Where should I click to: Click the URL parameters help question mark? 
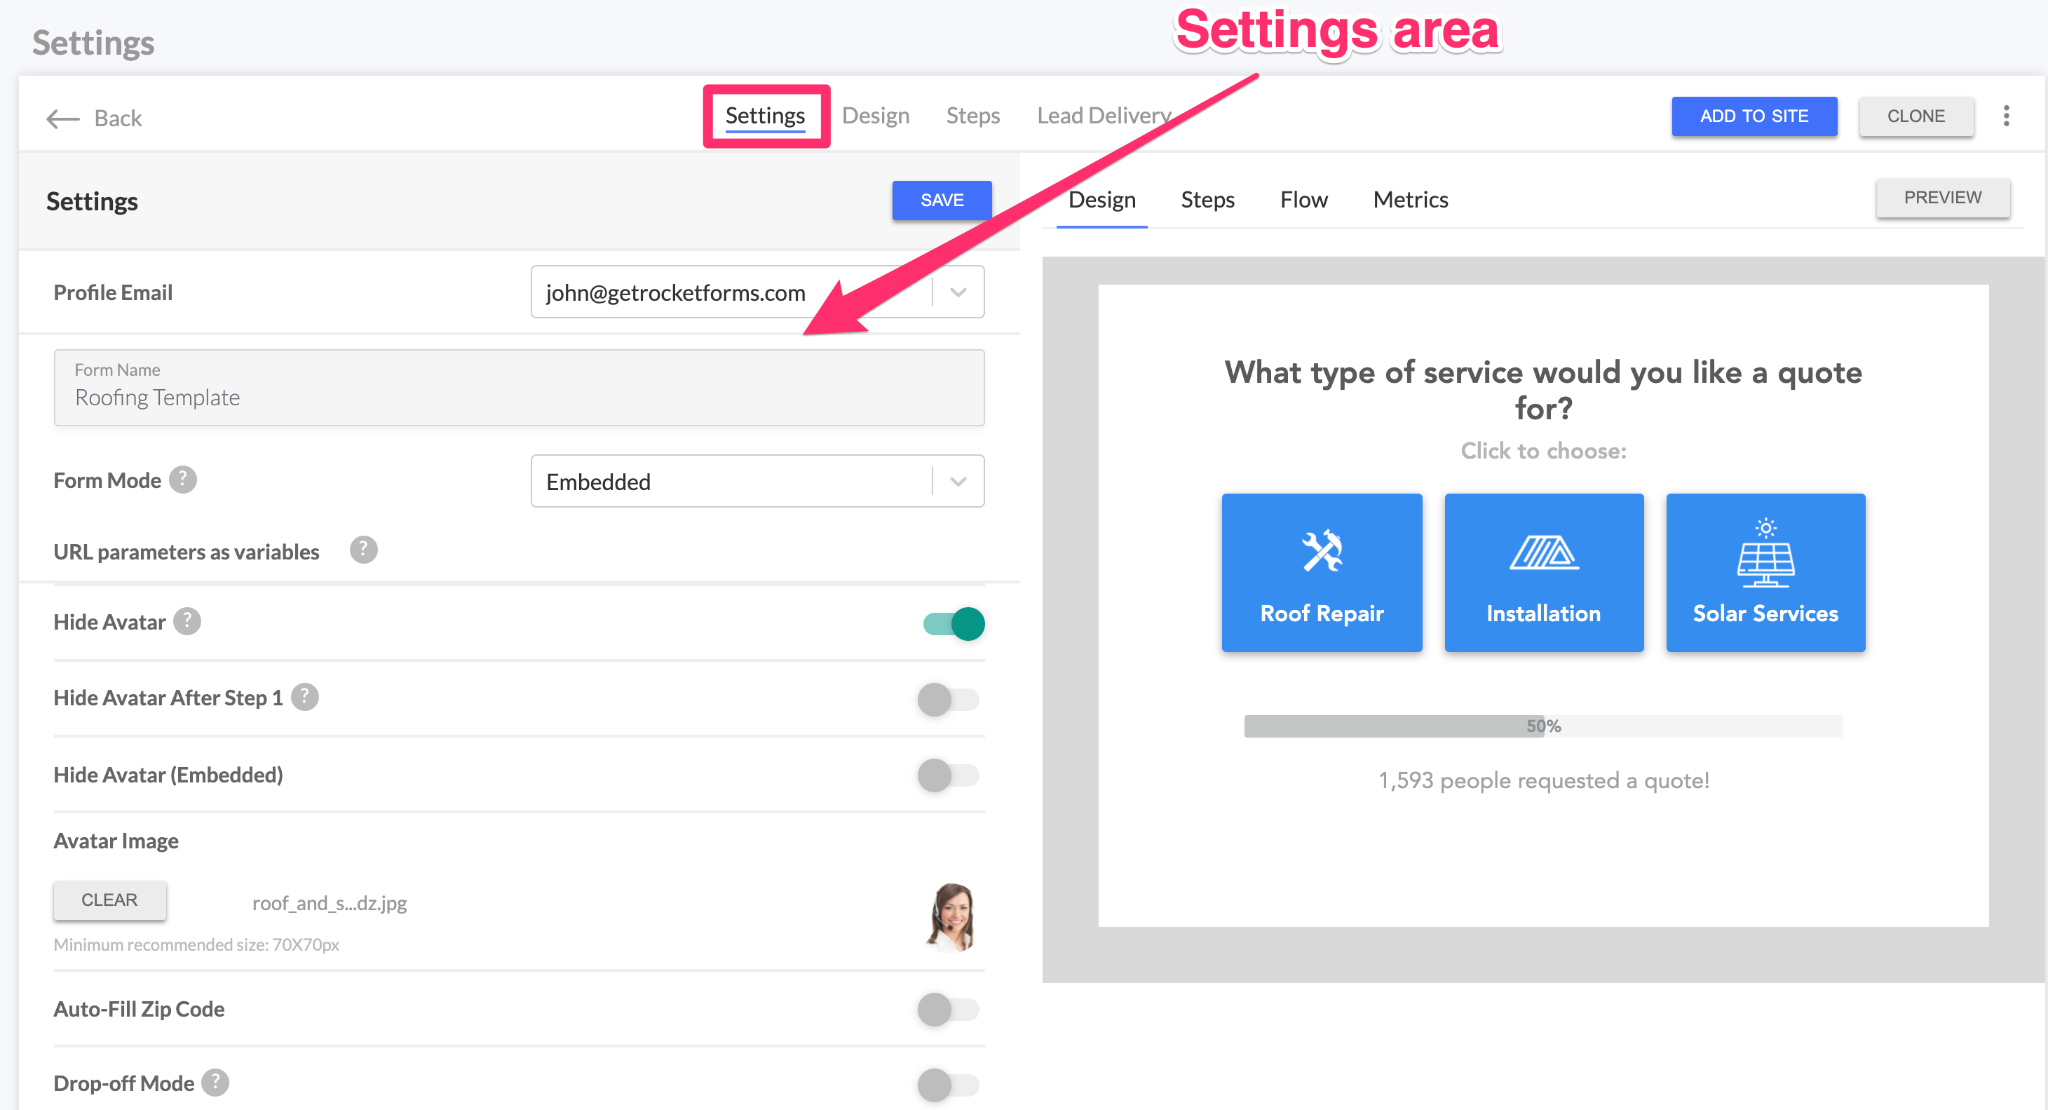tap(363, 550)
